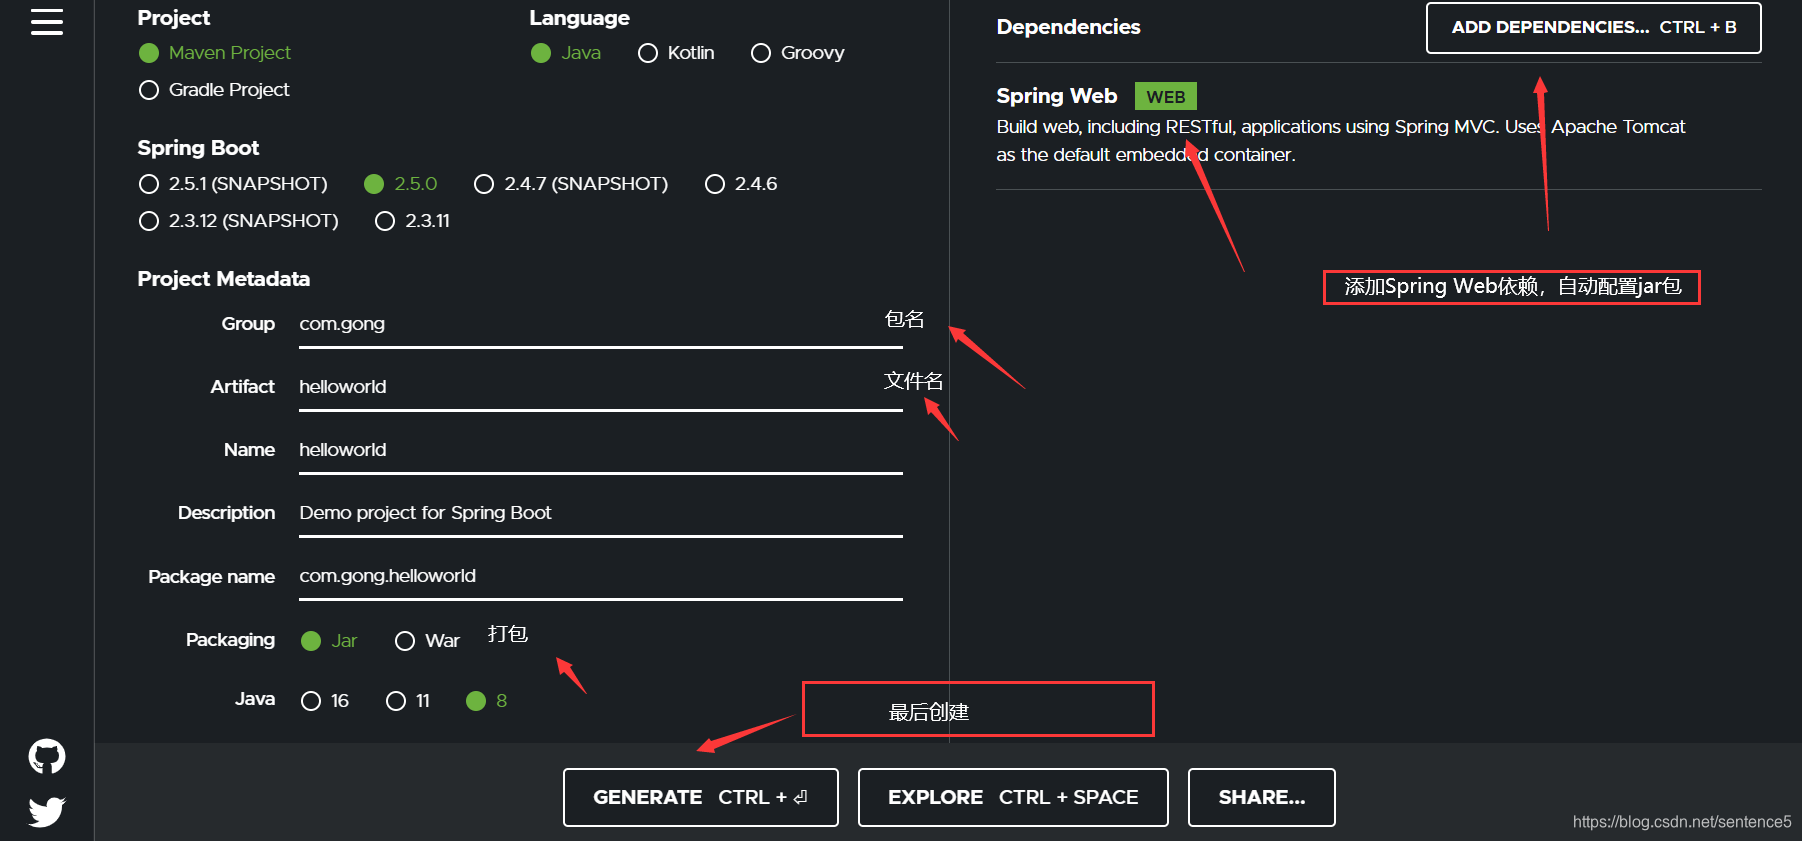
Task: Click the Spring Boot section heading
Action: pyautogui.click(x=198, y=148)
